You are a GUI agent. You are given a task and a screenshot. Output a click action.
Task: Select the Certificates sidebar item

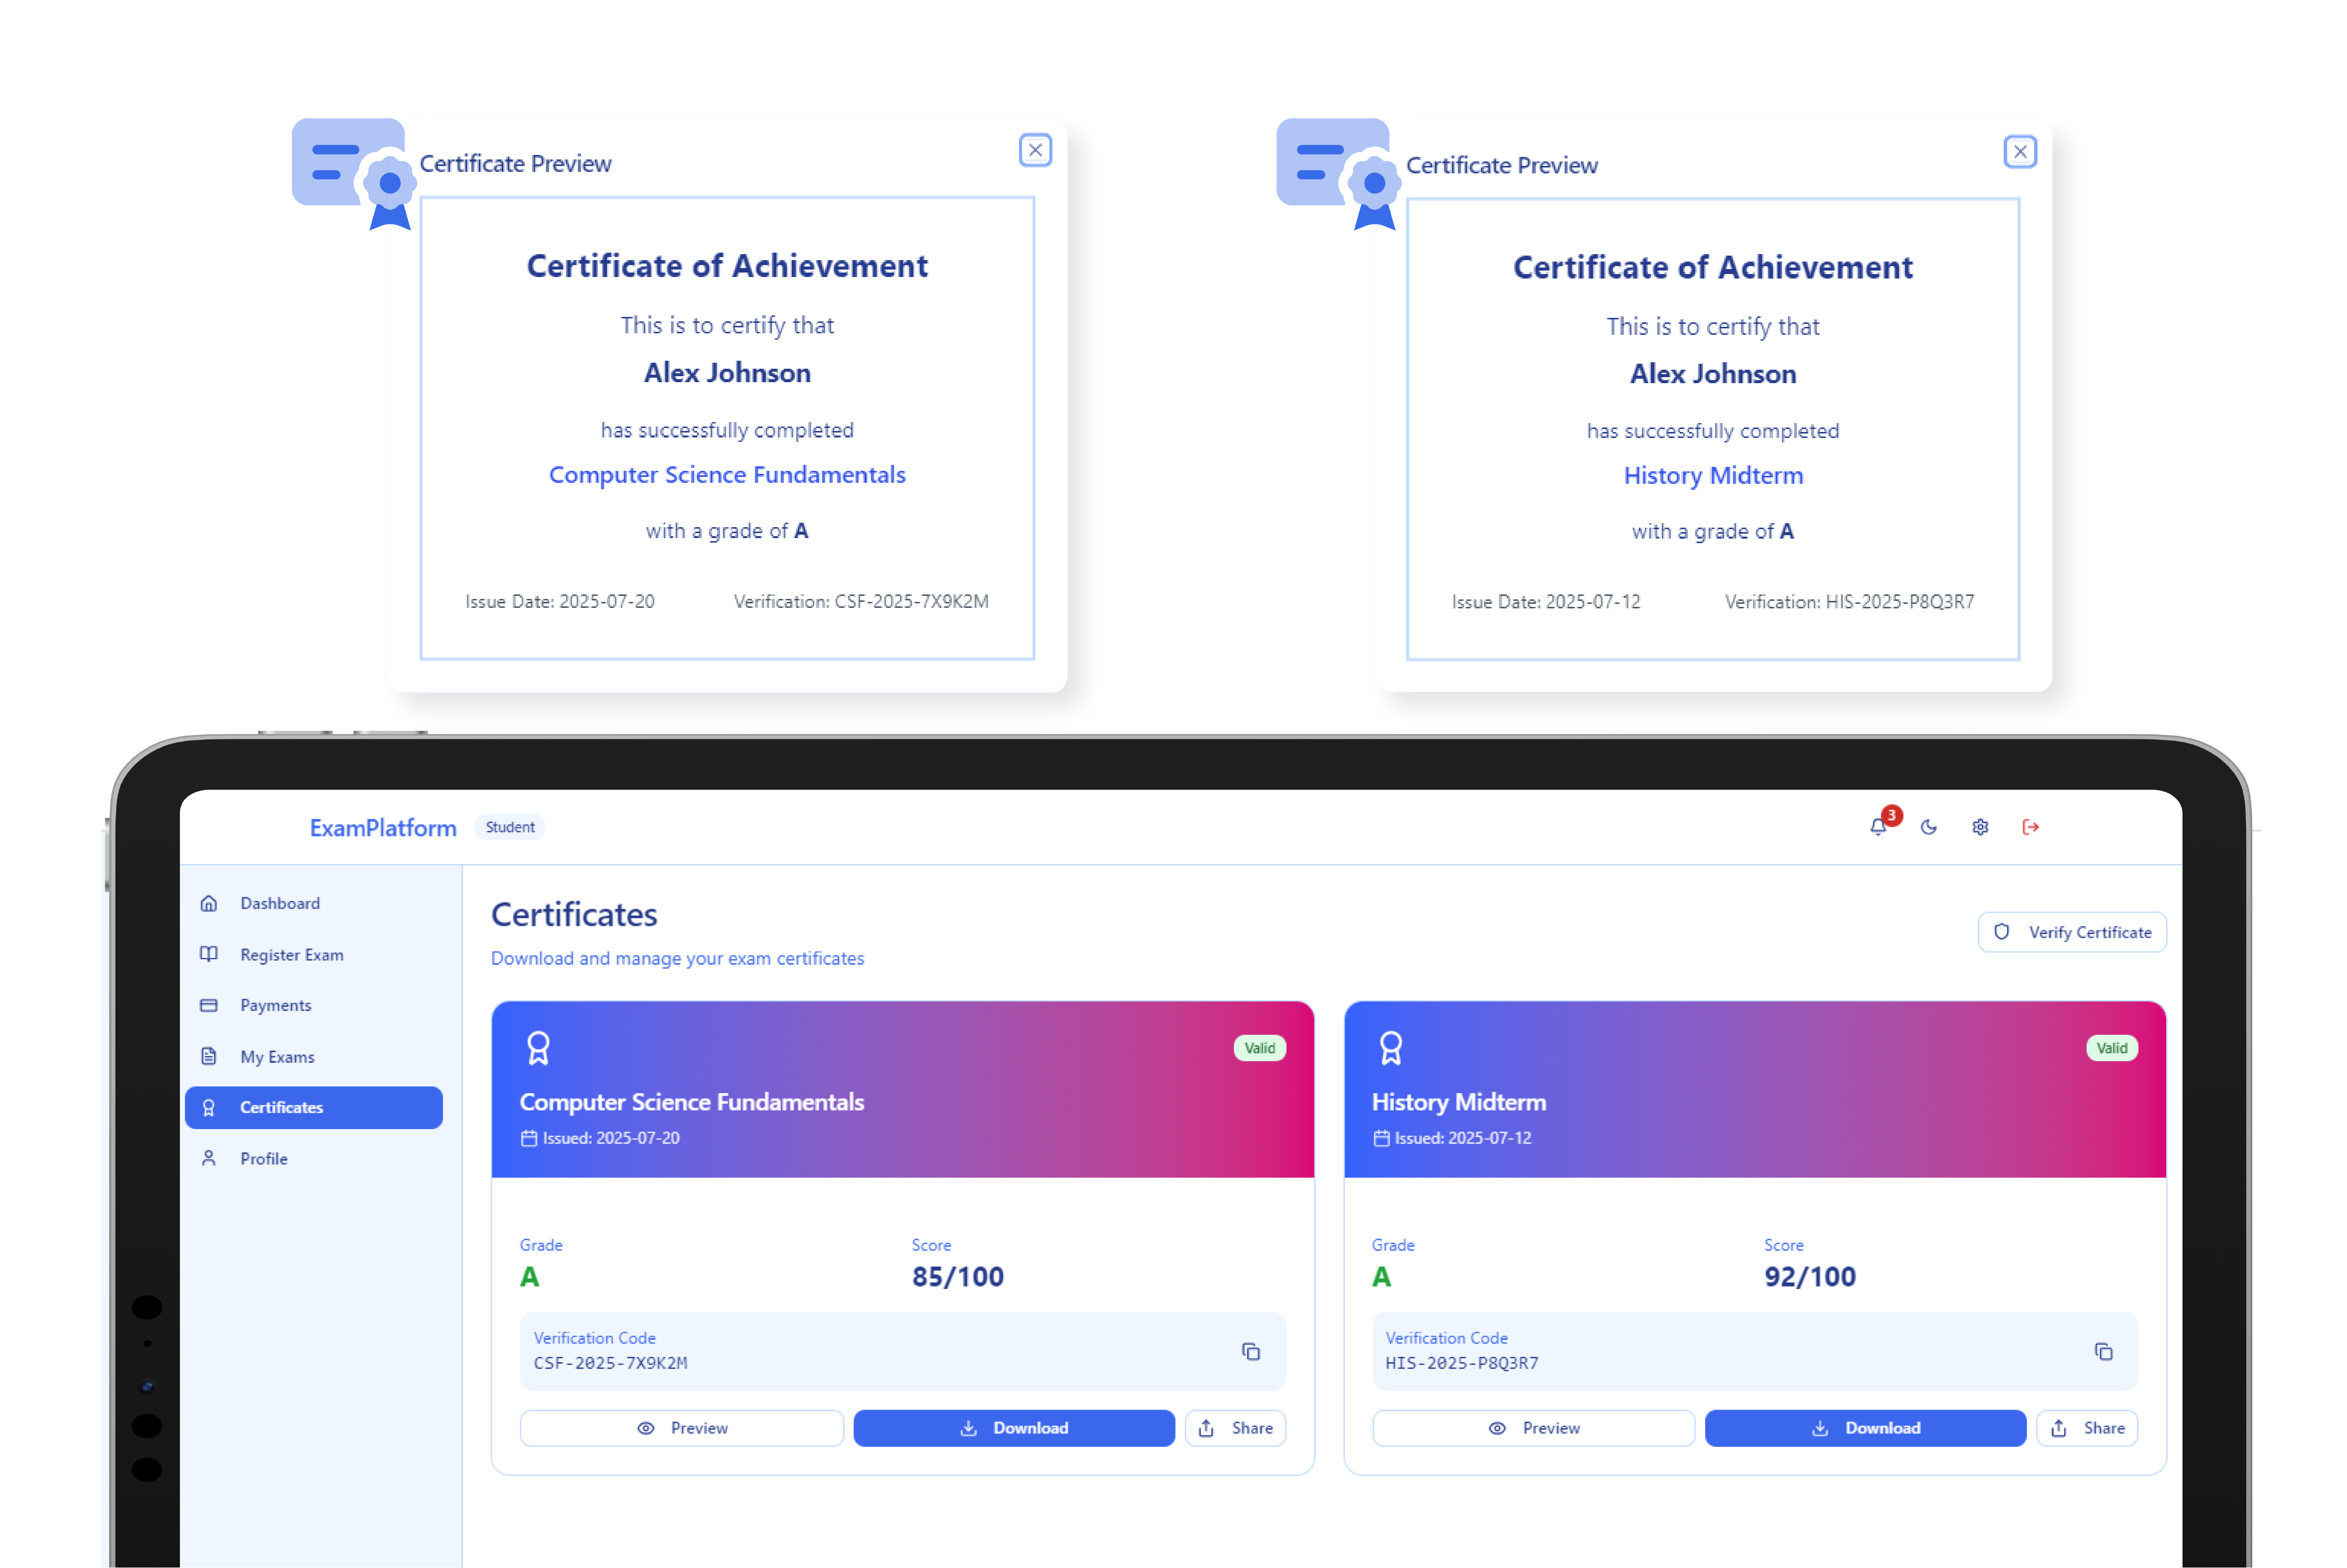pos(314,1107)
